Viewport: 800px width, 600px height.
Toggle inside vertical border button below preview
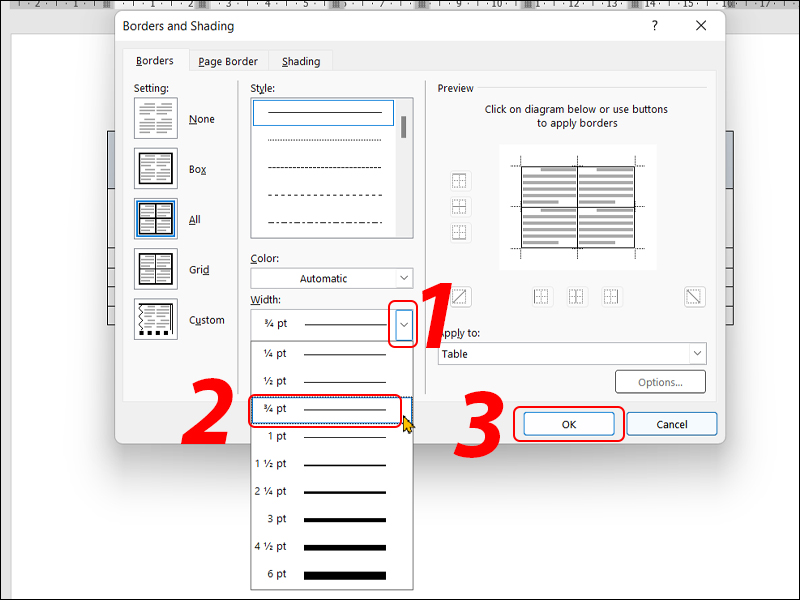576,296
